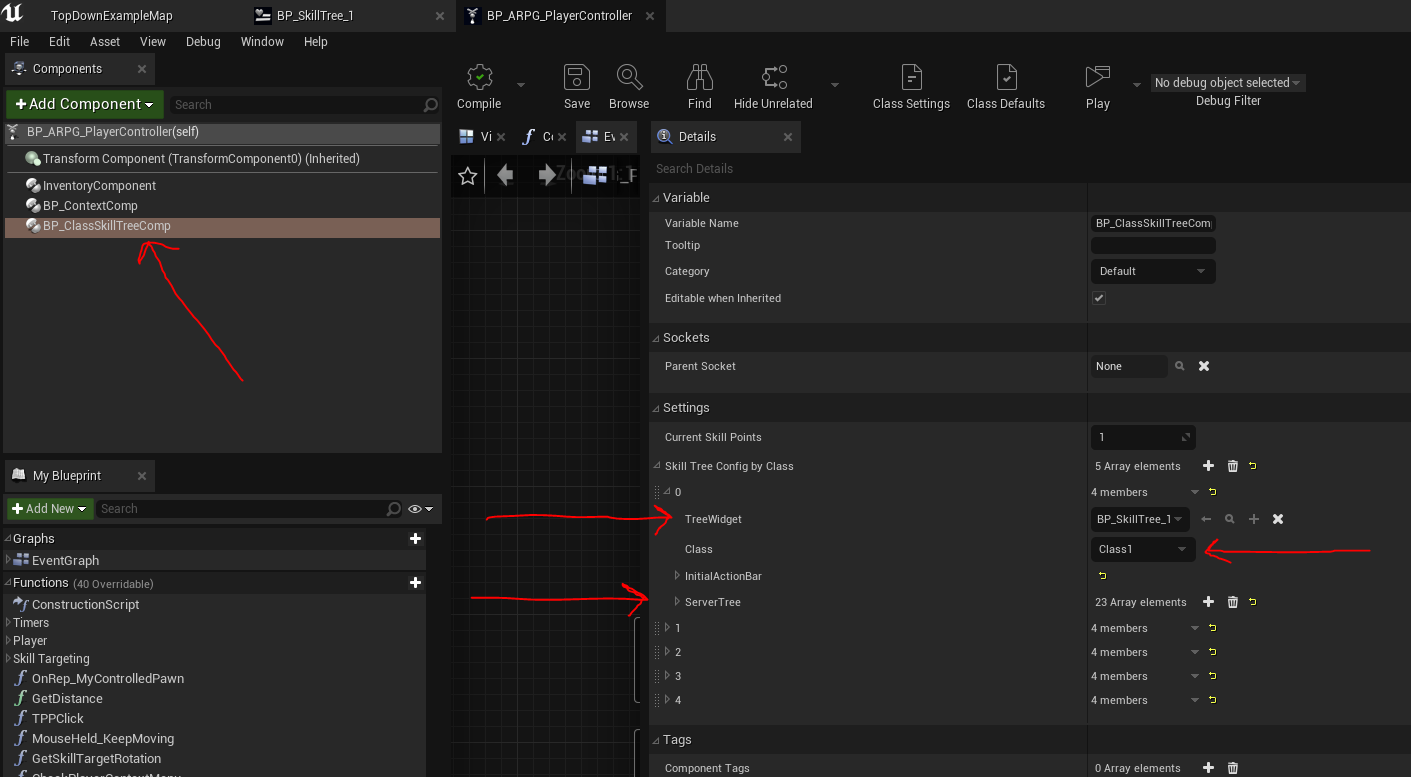This screenshot has width=1411, height=777.
Task: Close the Details panel tab
Action: pyautogui.click(x=787, y=137)
